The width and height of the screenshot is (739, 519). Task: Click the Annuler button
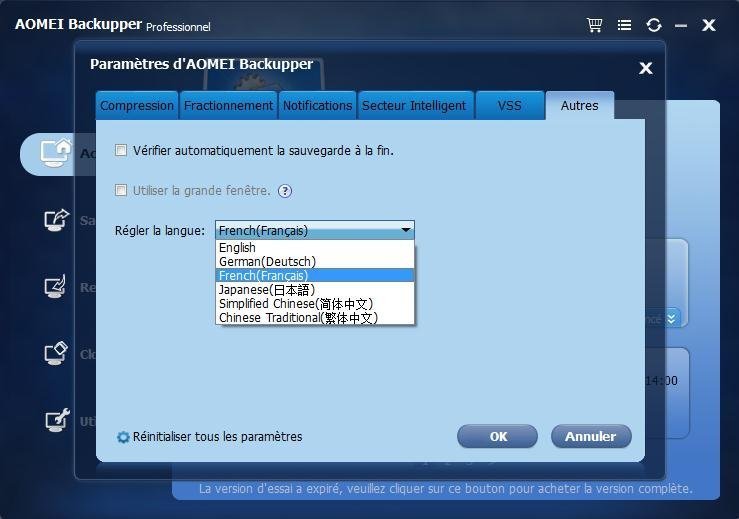[x=591, y=437]
